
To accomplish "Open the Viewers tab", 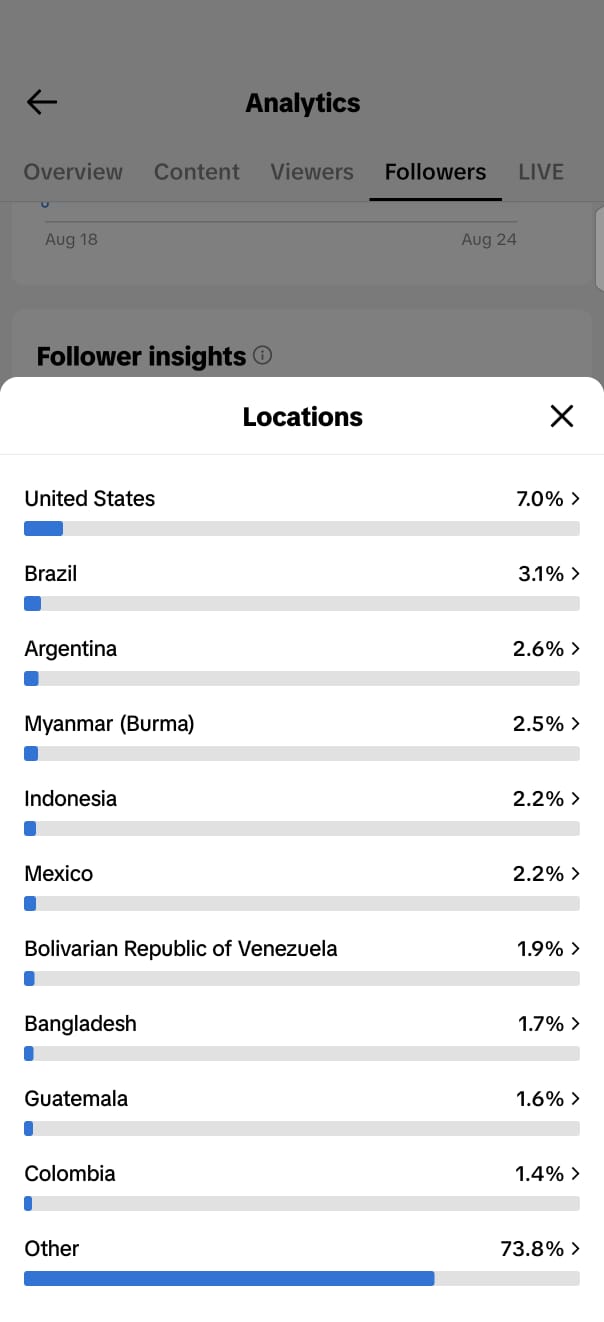I will tap(312, 172).
